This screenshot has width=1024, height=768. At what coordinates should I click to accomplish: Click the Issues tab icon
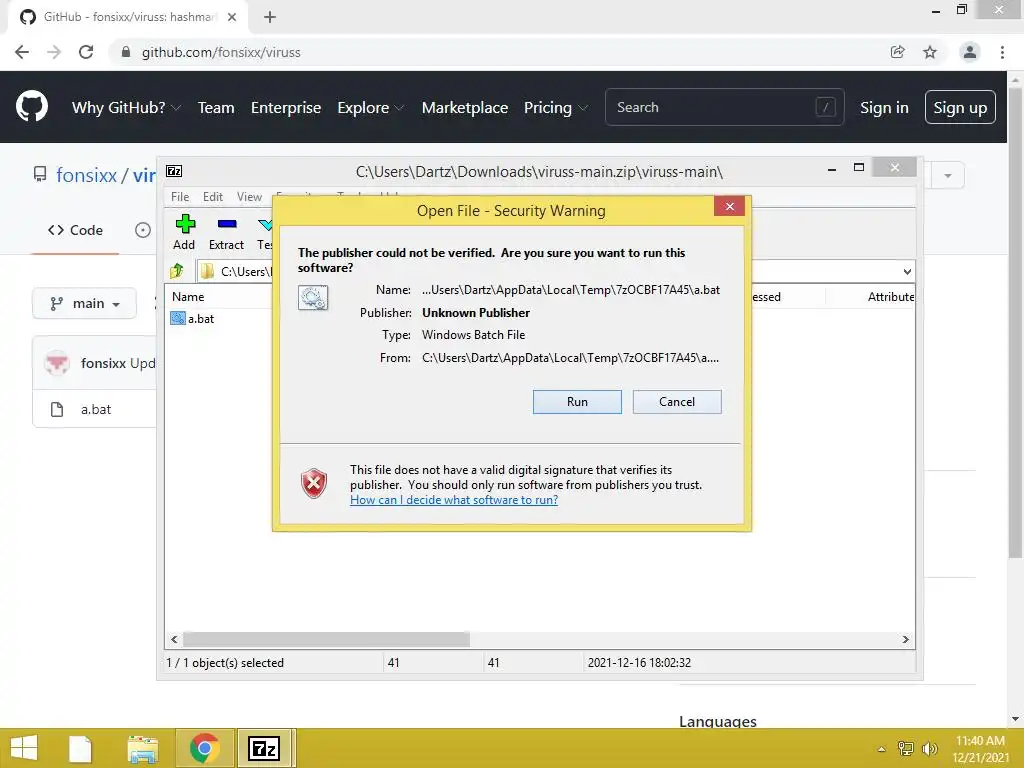point(142,230)
